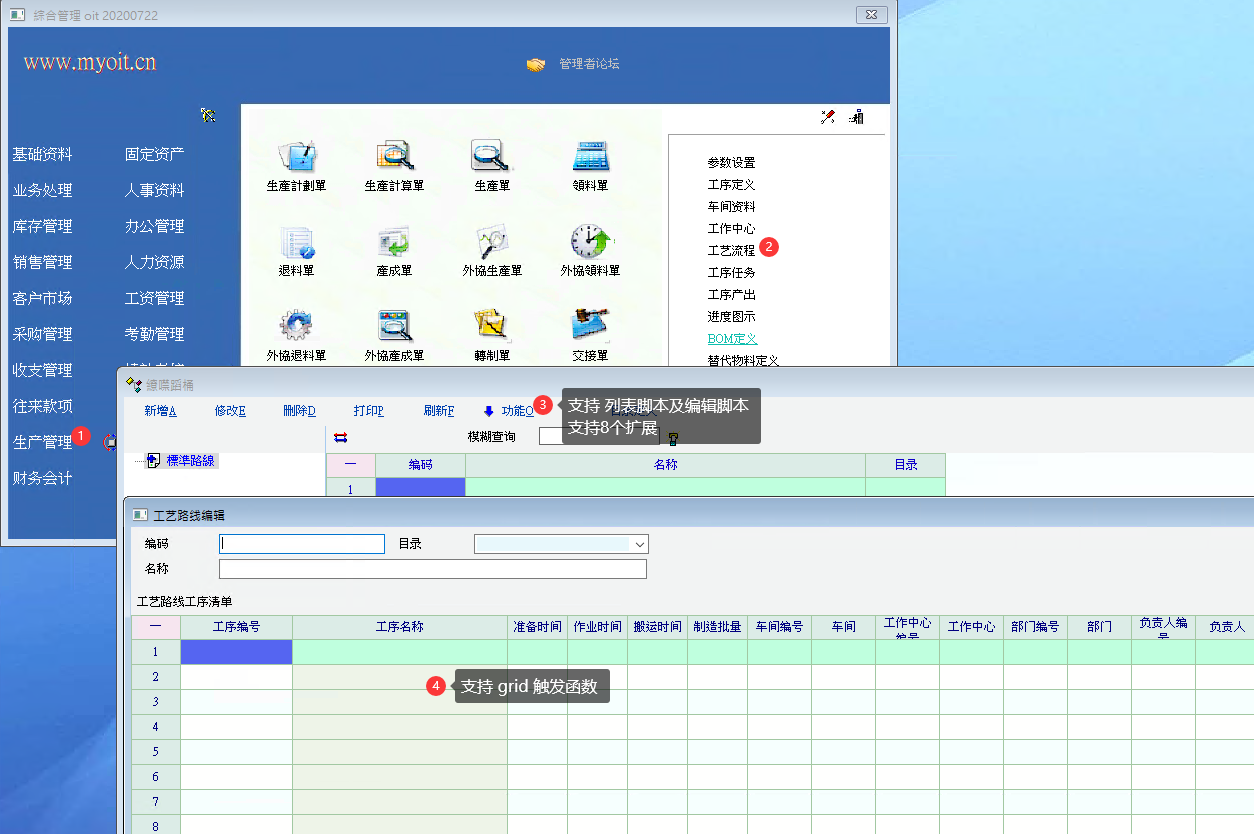Image resolution: width=1254 pixels, height=834 pixels.
Task: Click the 新增A toolbar button
Action: 160,411
